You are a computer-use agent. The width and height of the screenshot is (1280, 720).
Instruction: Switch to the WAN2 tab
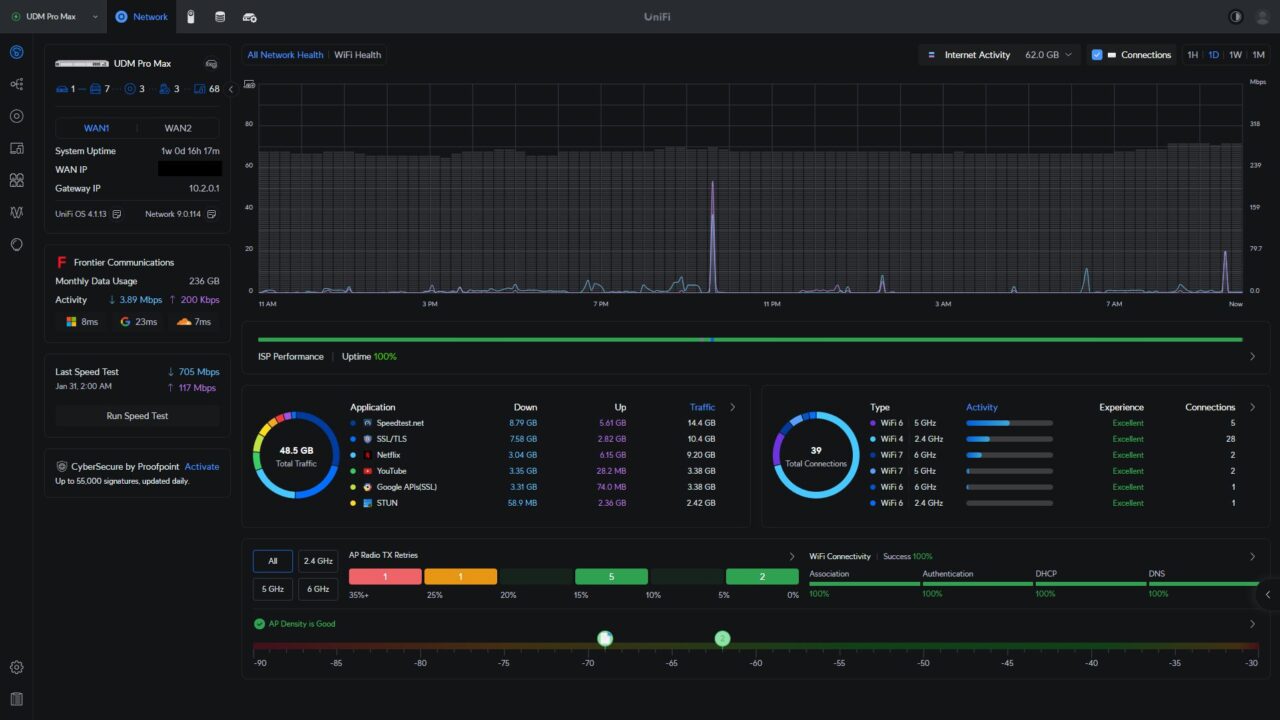click(178, 128)
